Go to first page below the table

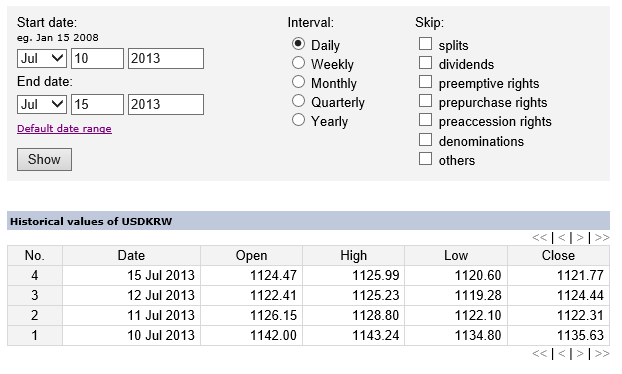pyautogui.click(x=539, y=353)
